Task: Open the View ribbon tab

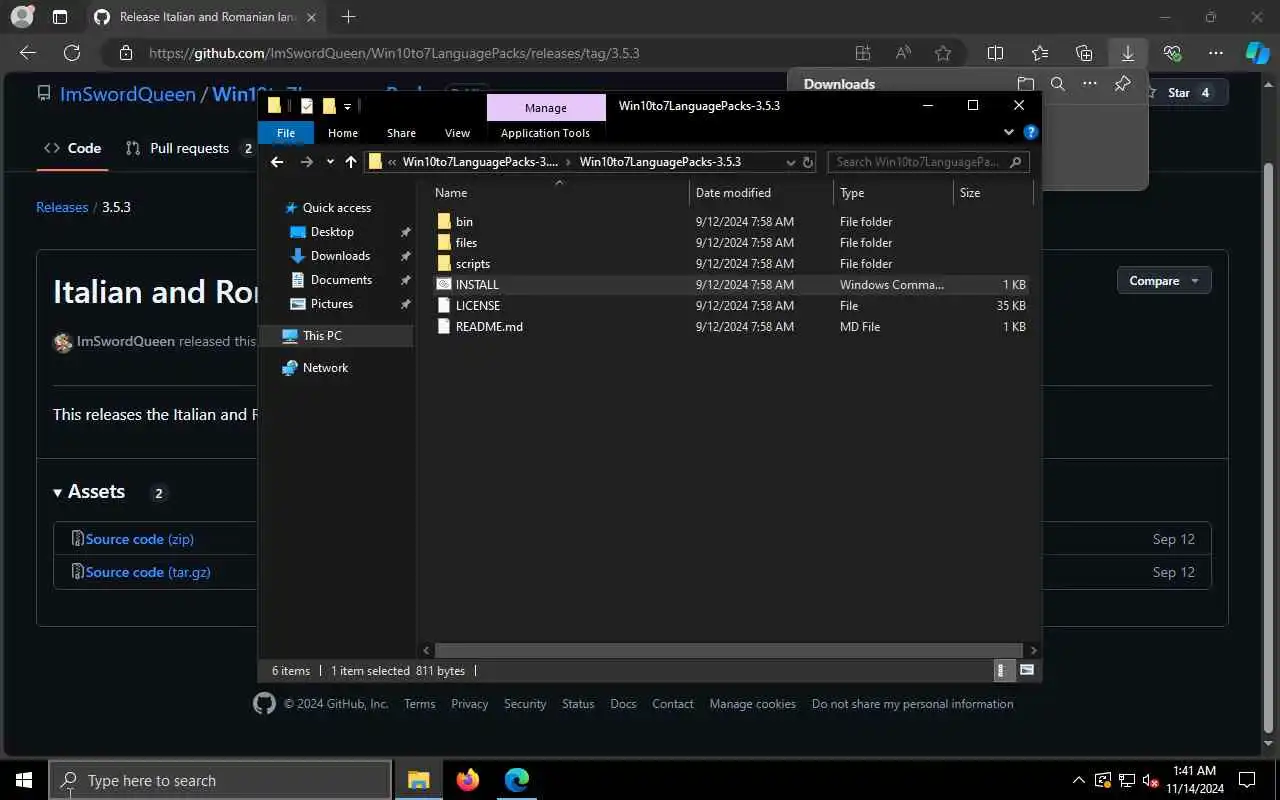Action: 457,133
